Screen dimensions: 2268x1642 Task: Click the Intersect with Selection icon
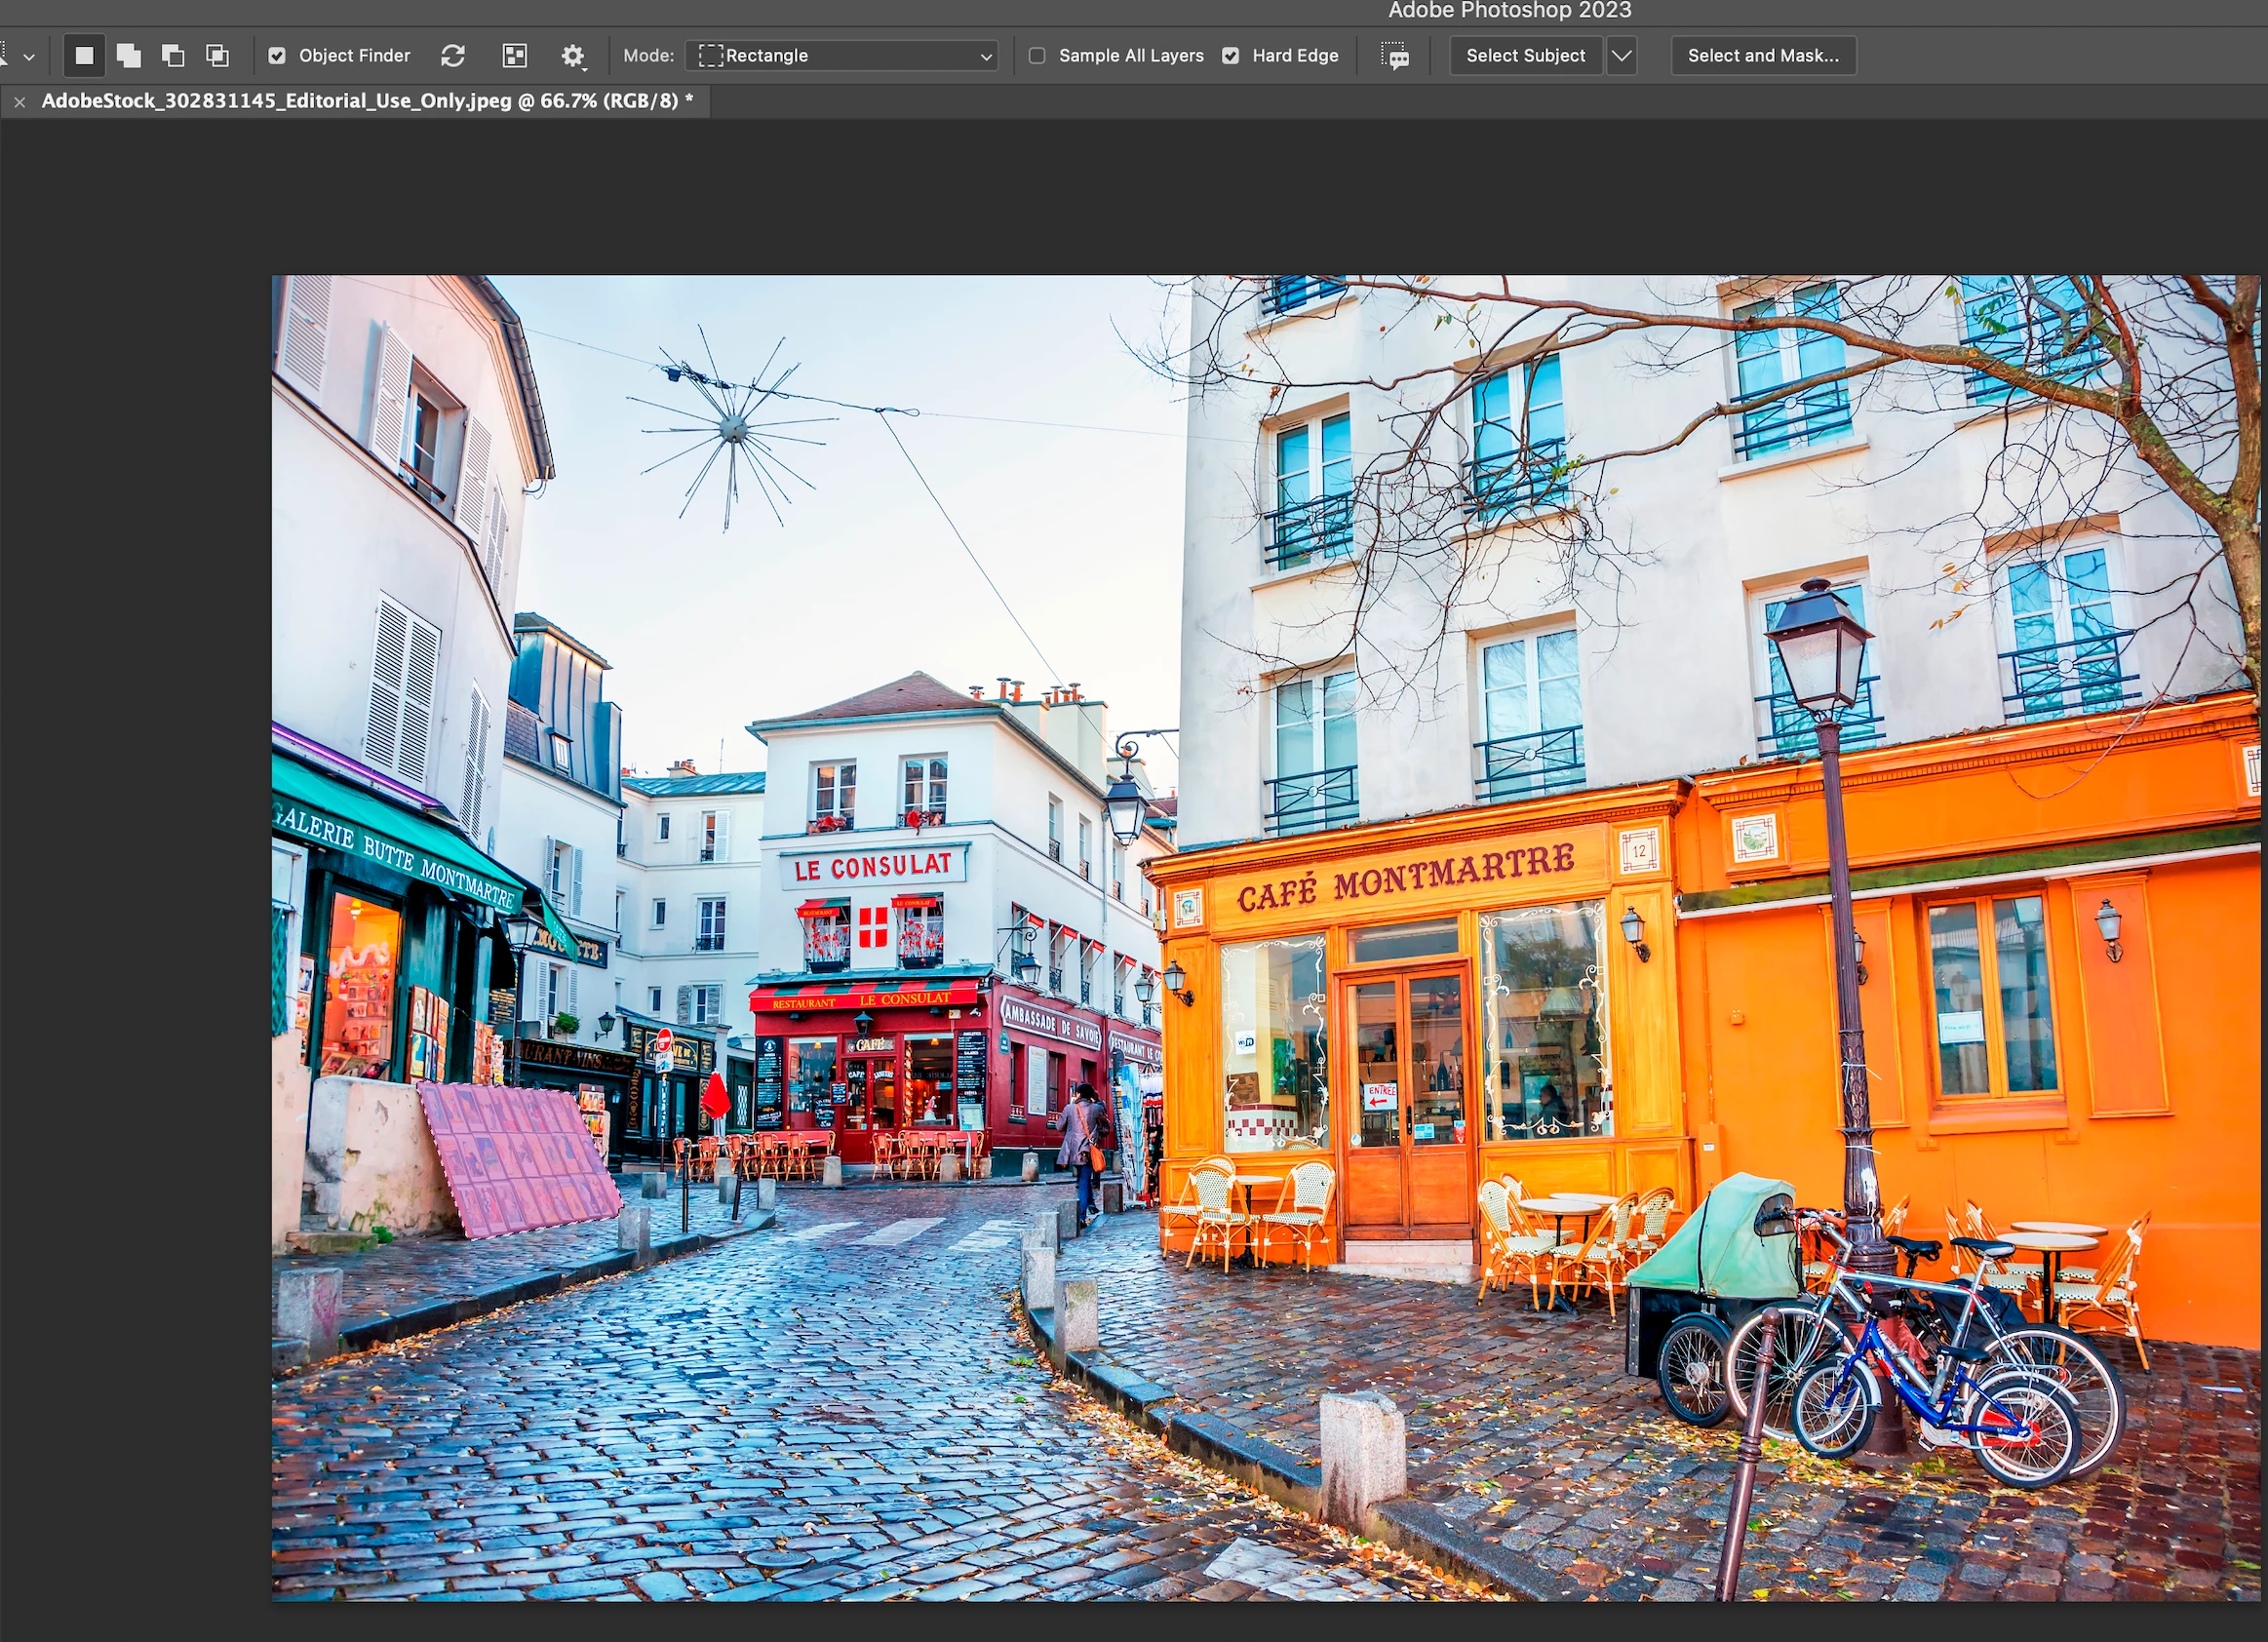point(217,56)
